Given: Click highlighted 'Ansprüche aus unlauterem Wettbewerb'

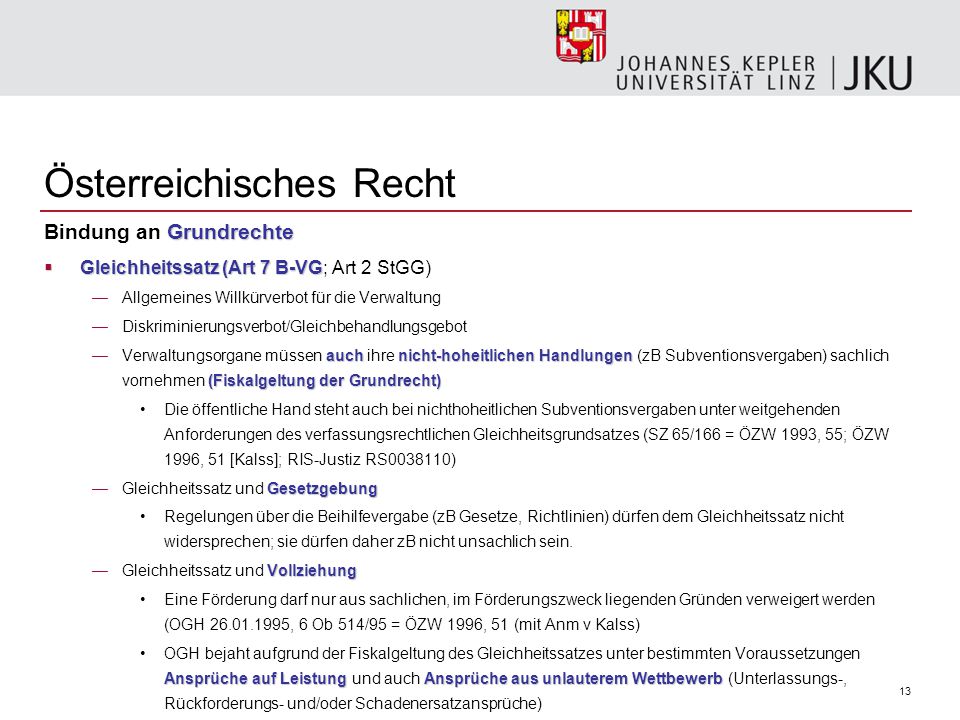Looking at the screenshot, I should coord(573,678).
